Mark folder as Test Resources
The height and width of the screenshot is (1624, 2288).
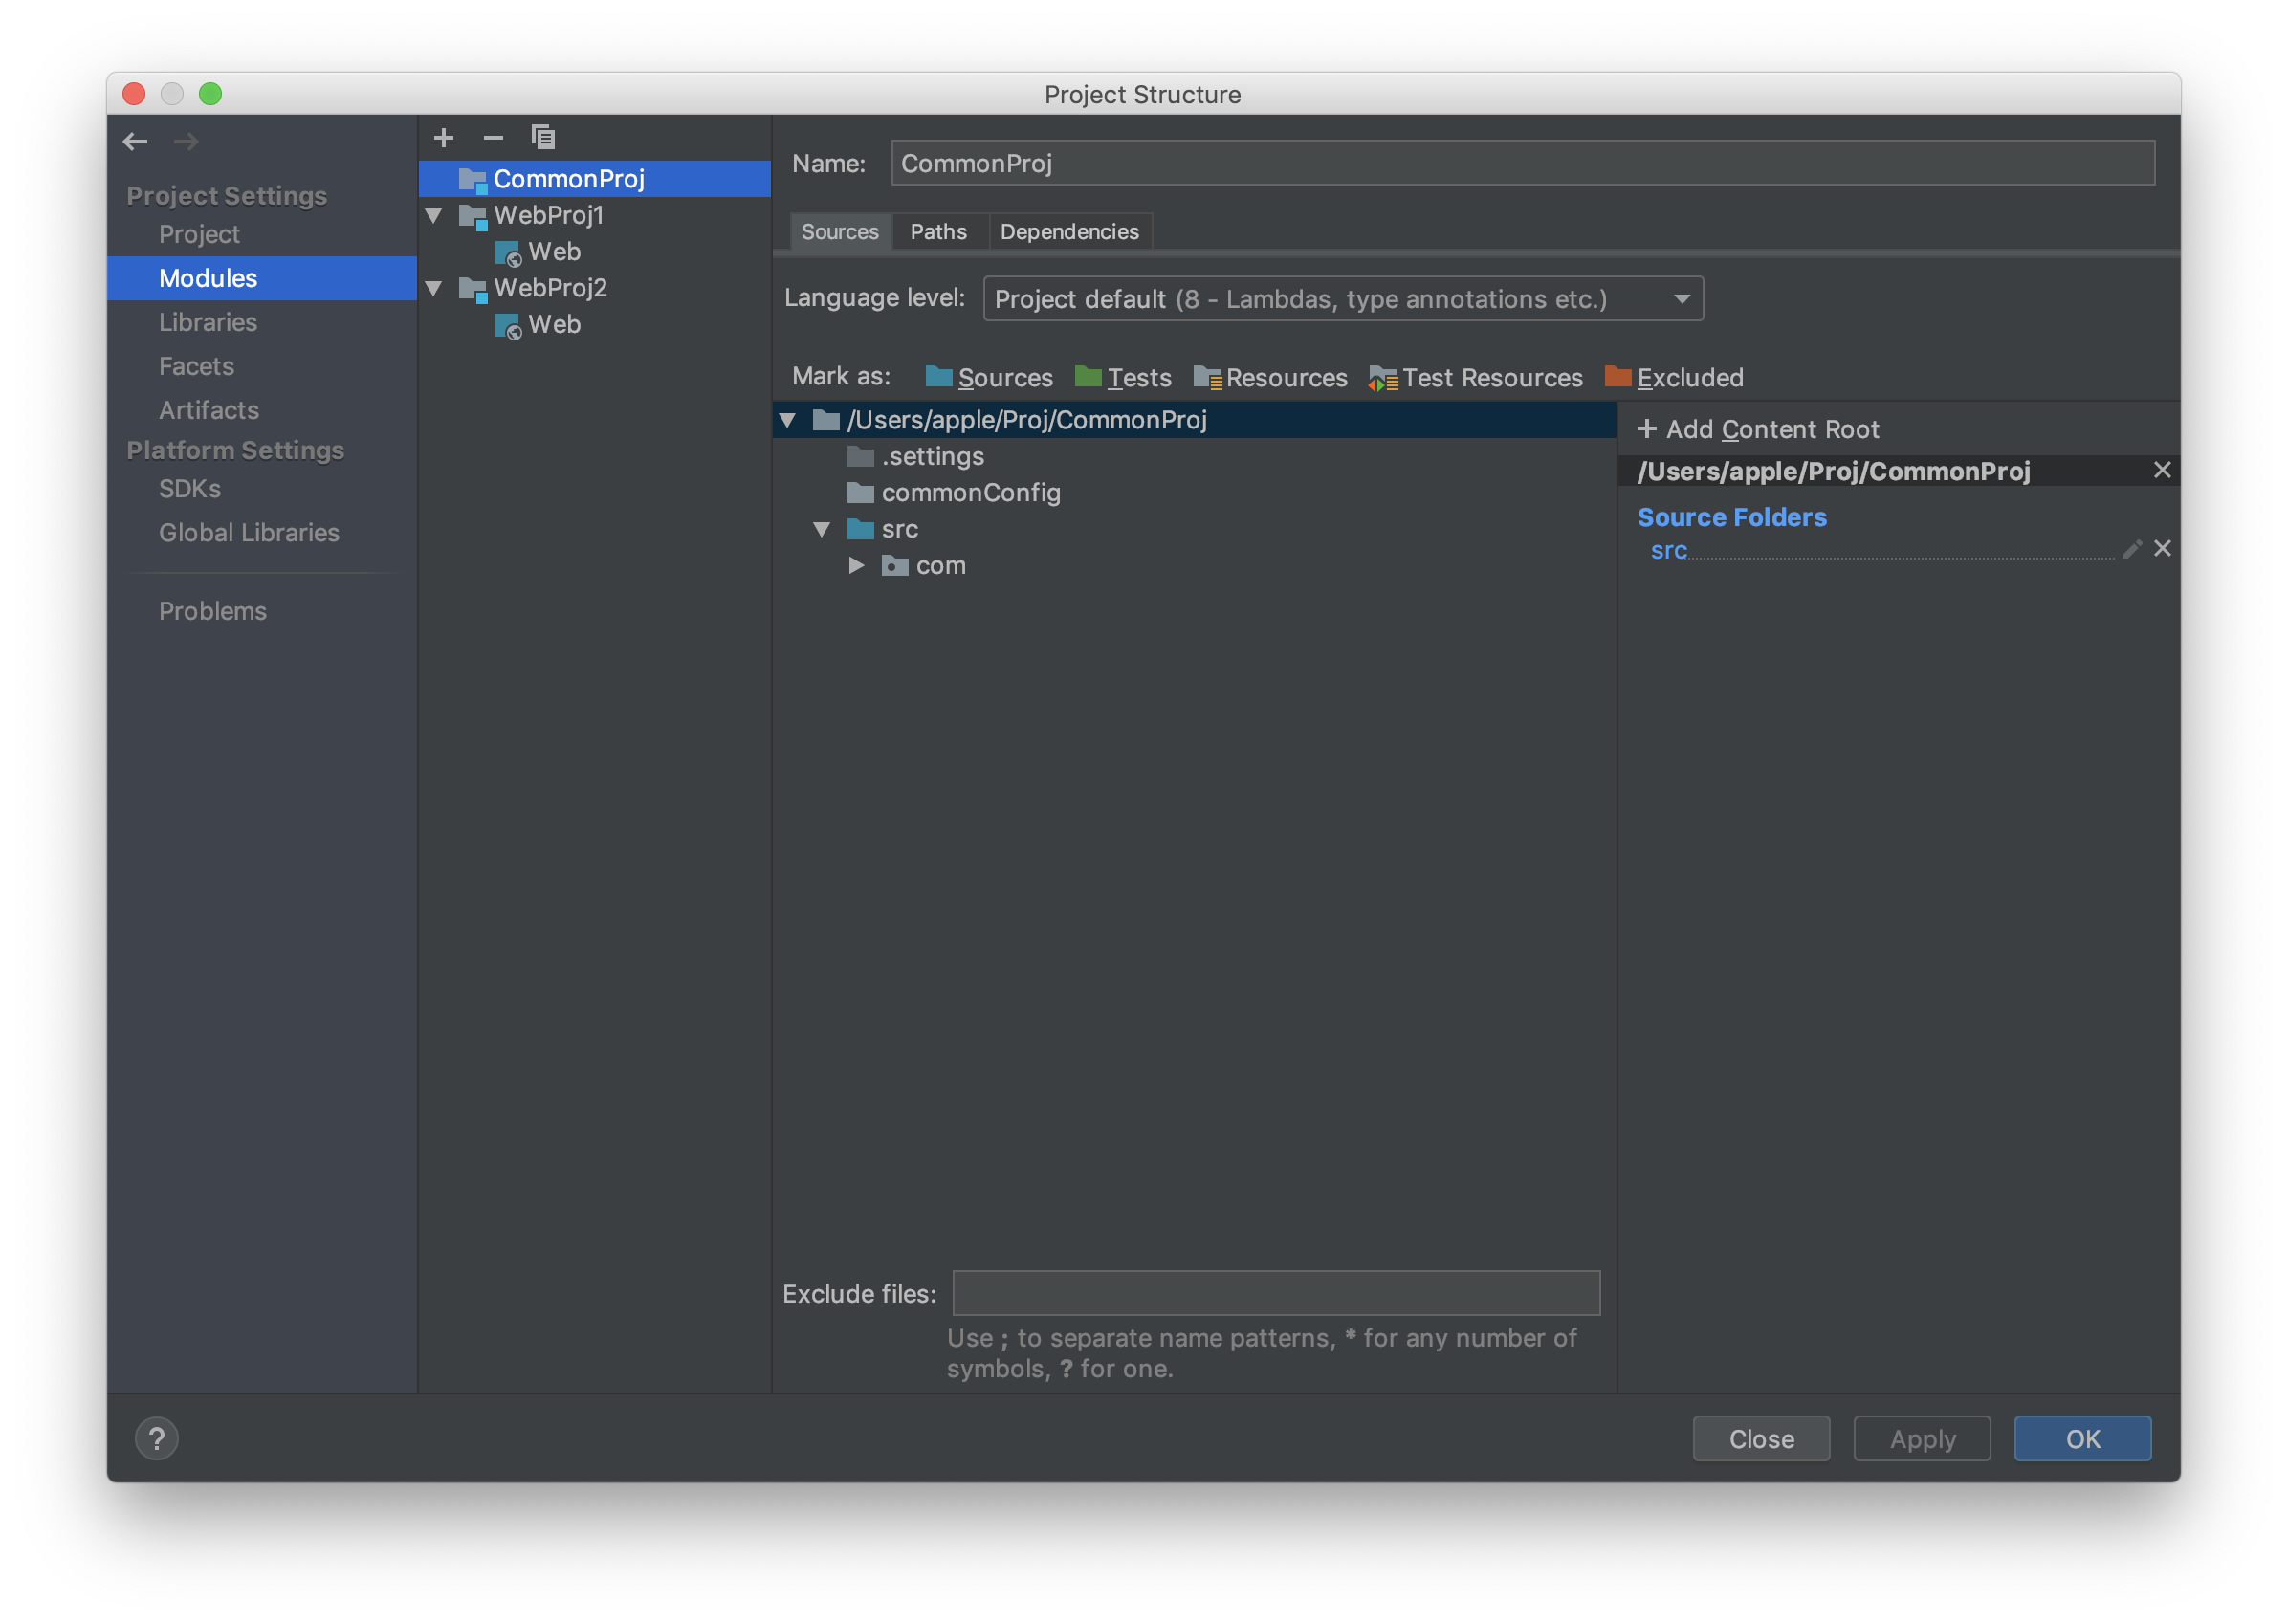(x=1476, y=377)
